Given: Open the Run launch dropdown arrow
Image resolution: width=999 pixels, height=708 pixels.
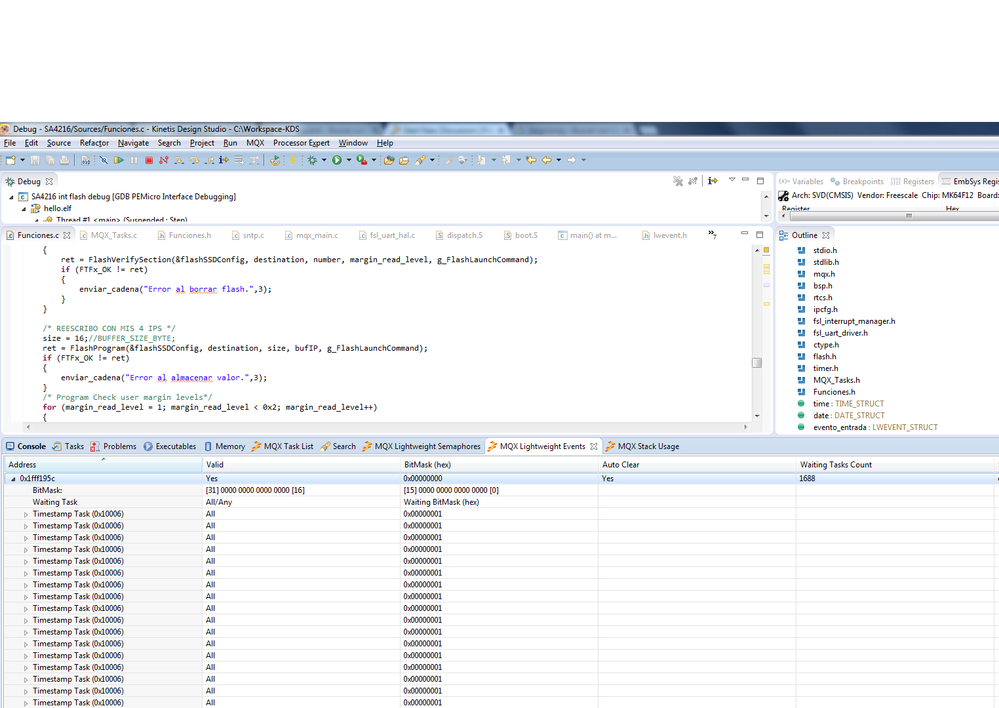Looking at the screenshot, I should (x=349, y=160).
